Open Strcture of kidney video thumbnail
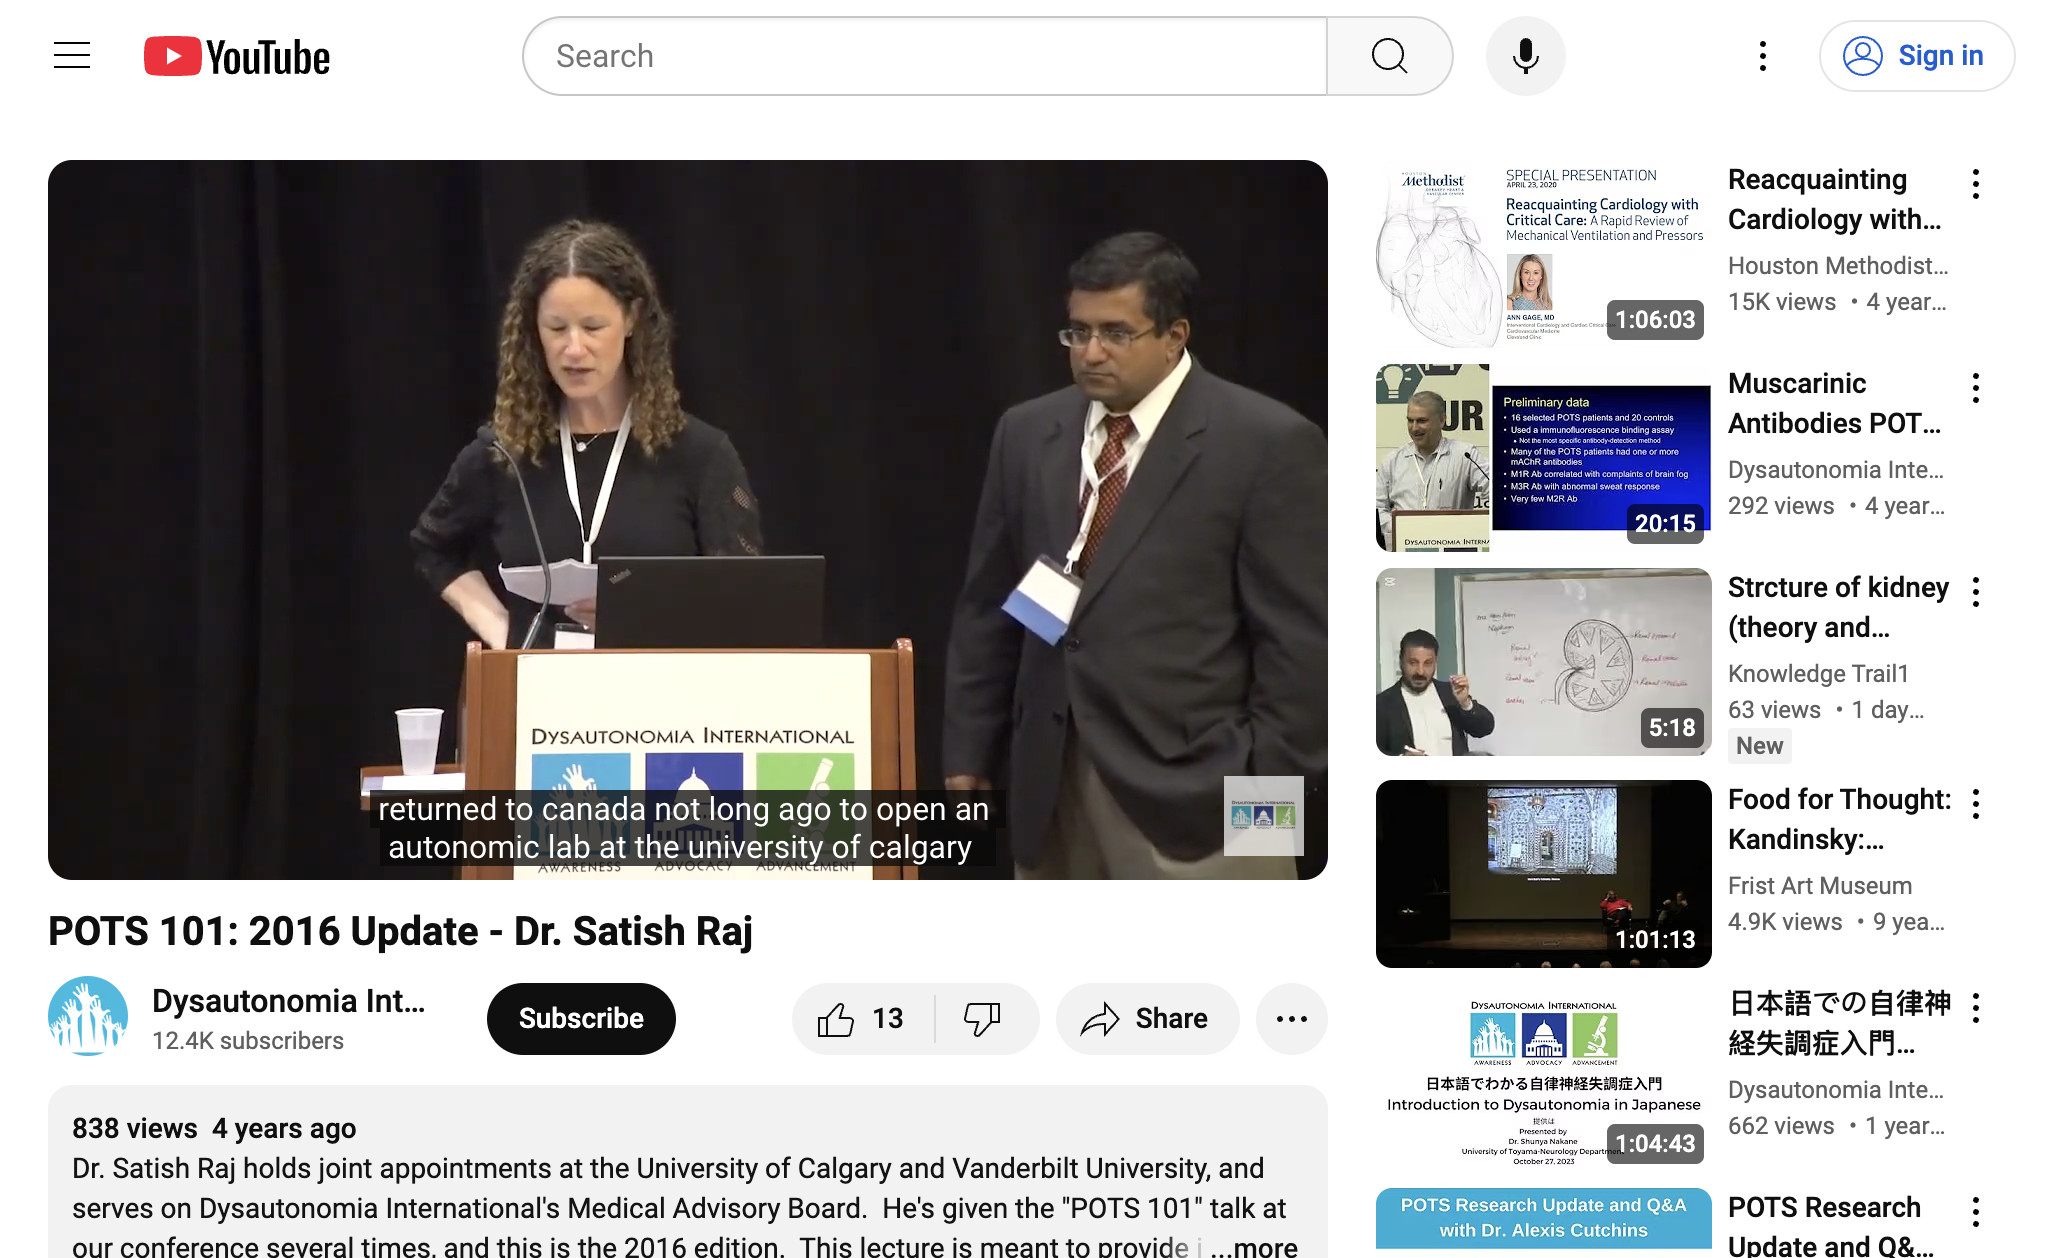This screenshot has height=1258, width=2048. click(x=1543, y=662)
